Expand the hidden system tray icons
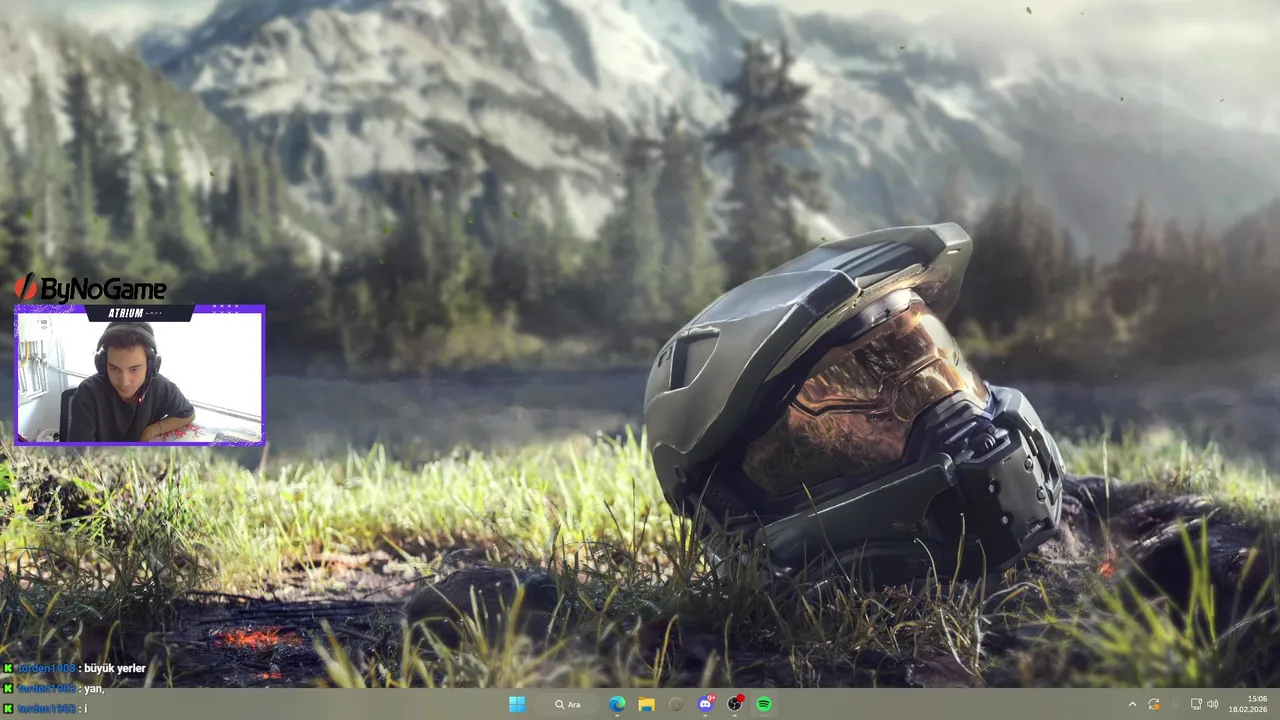The image size is (1280, 720). (x=1132, y=704)
